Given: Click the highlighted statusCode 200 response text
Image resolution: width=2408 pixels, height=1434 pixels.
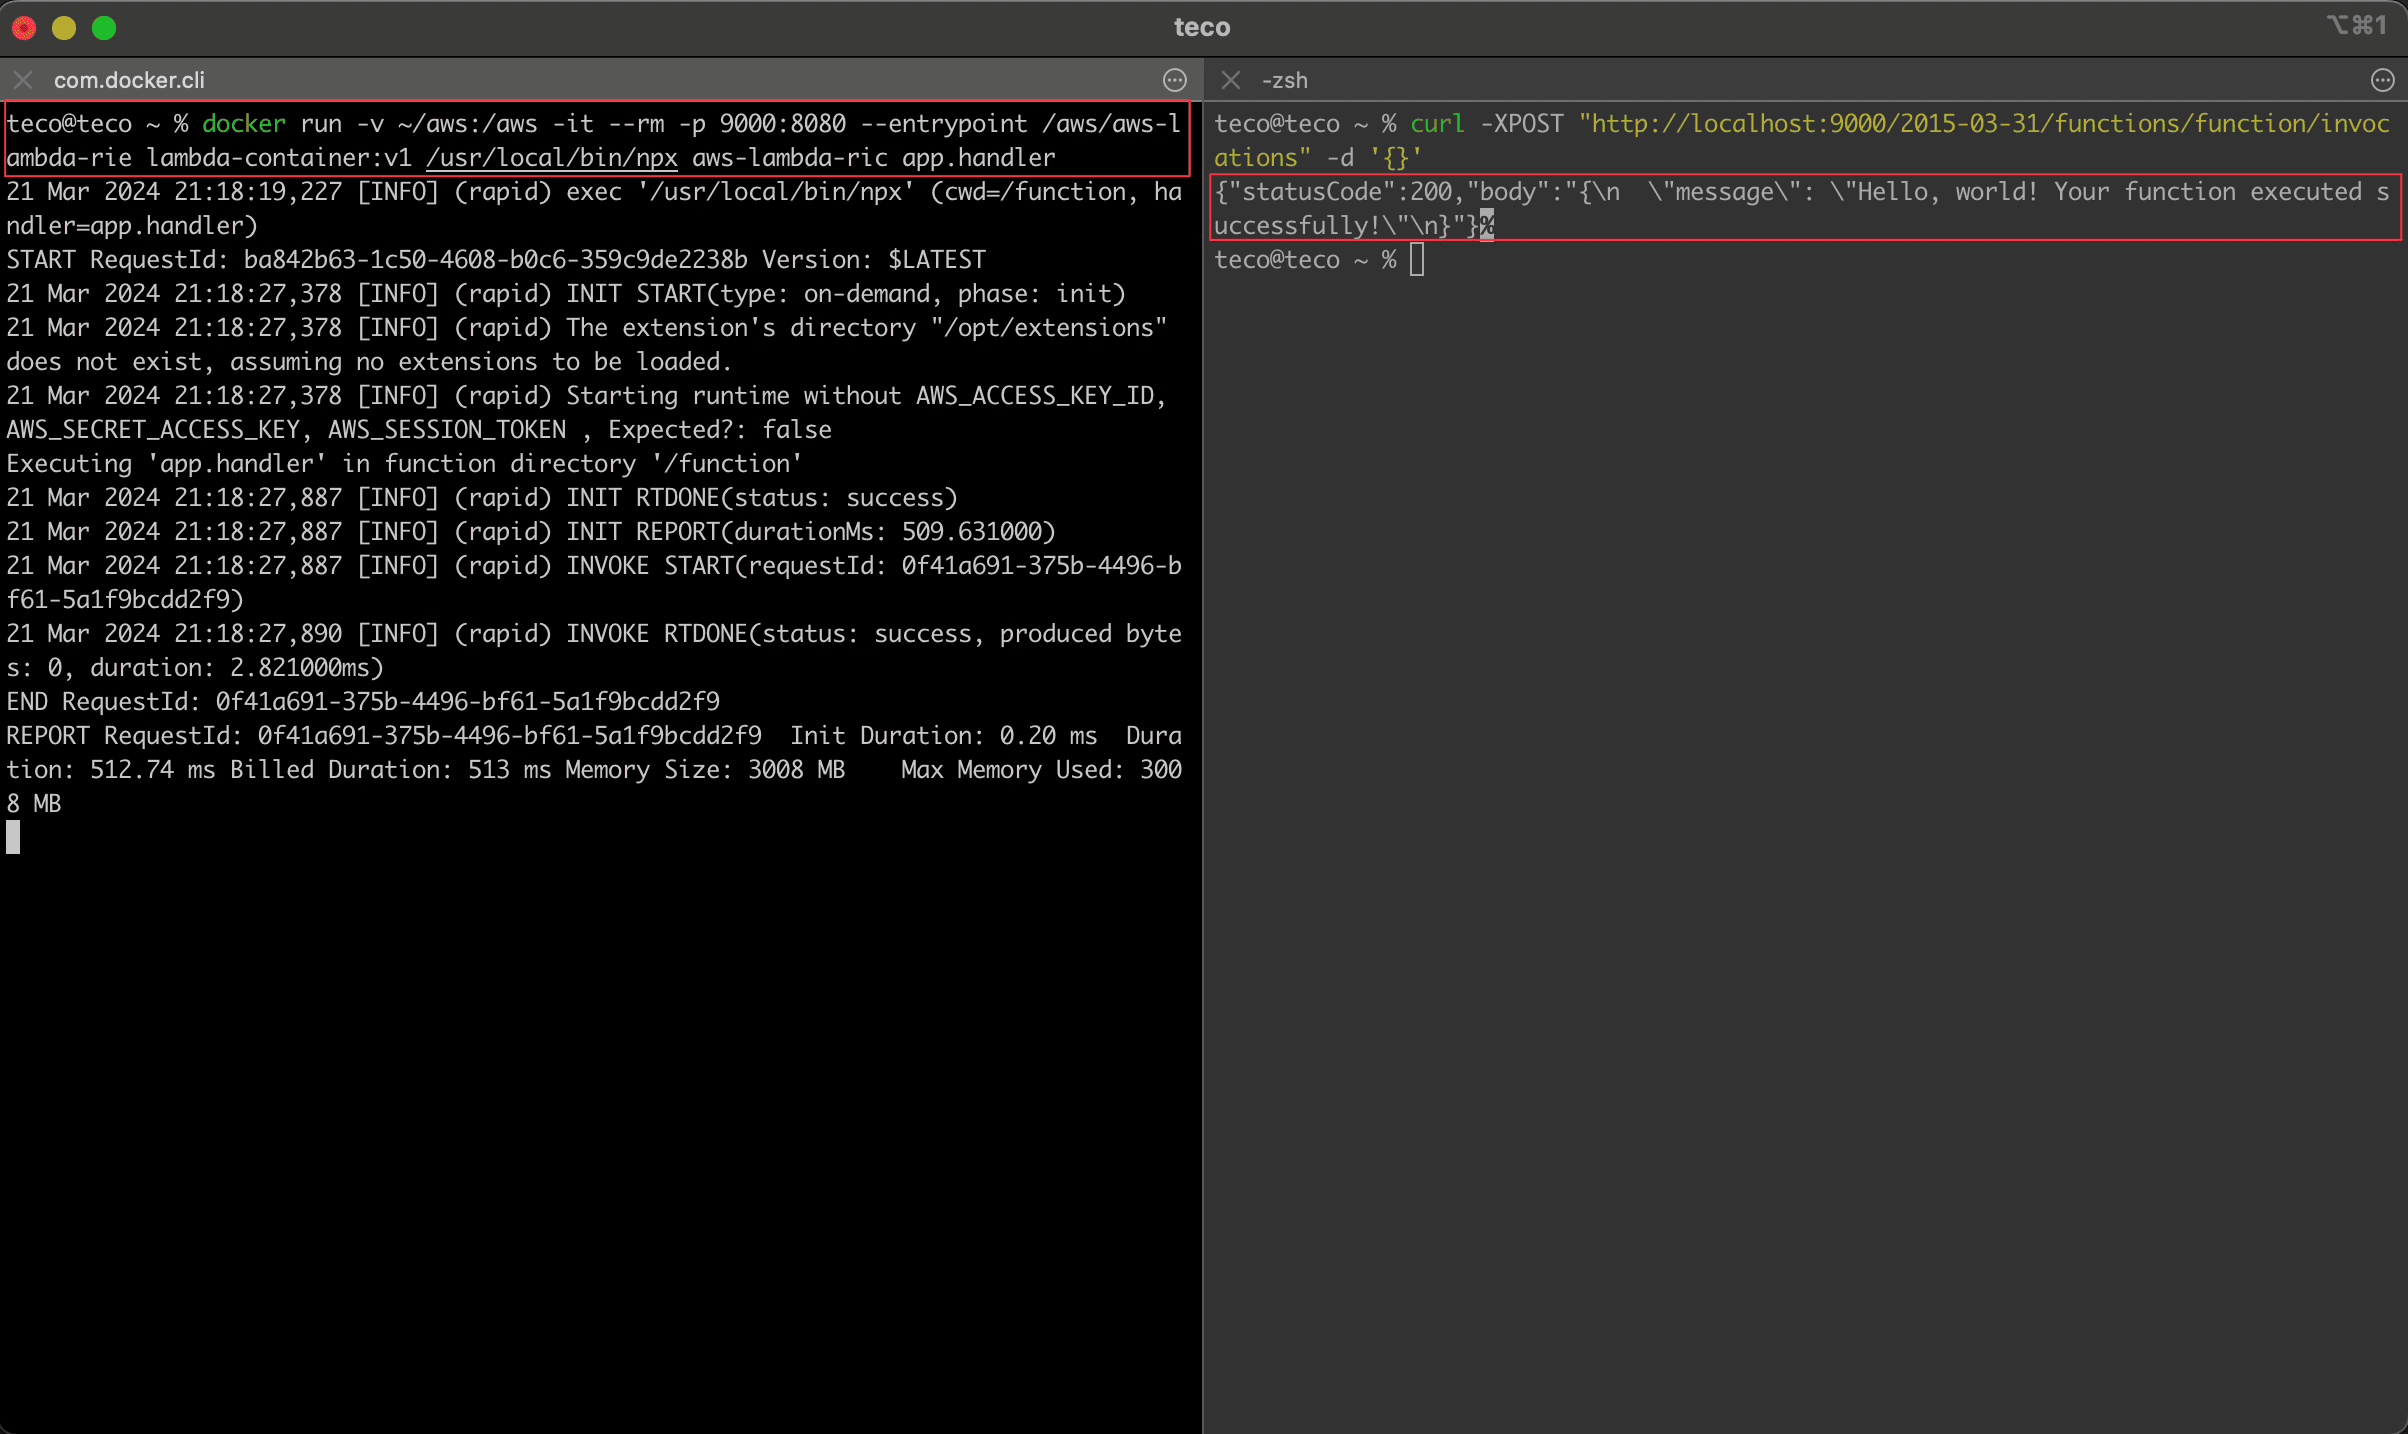Looking at the screenshot, I should point(1800,207).
